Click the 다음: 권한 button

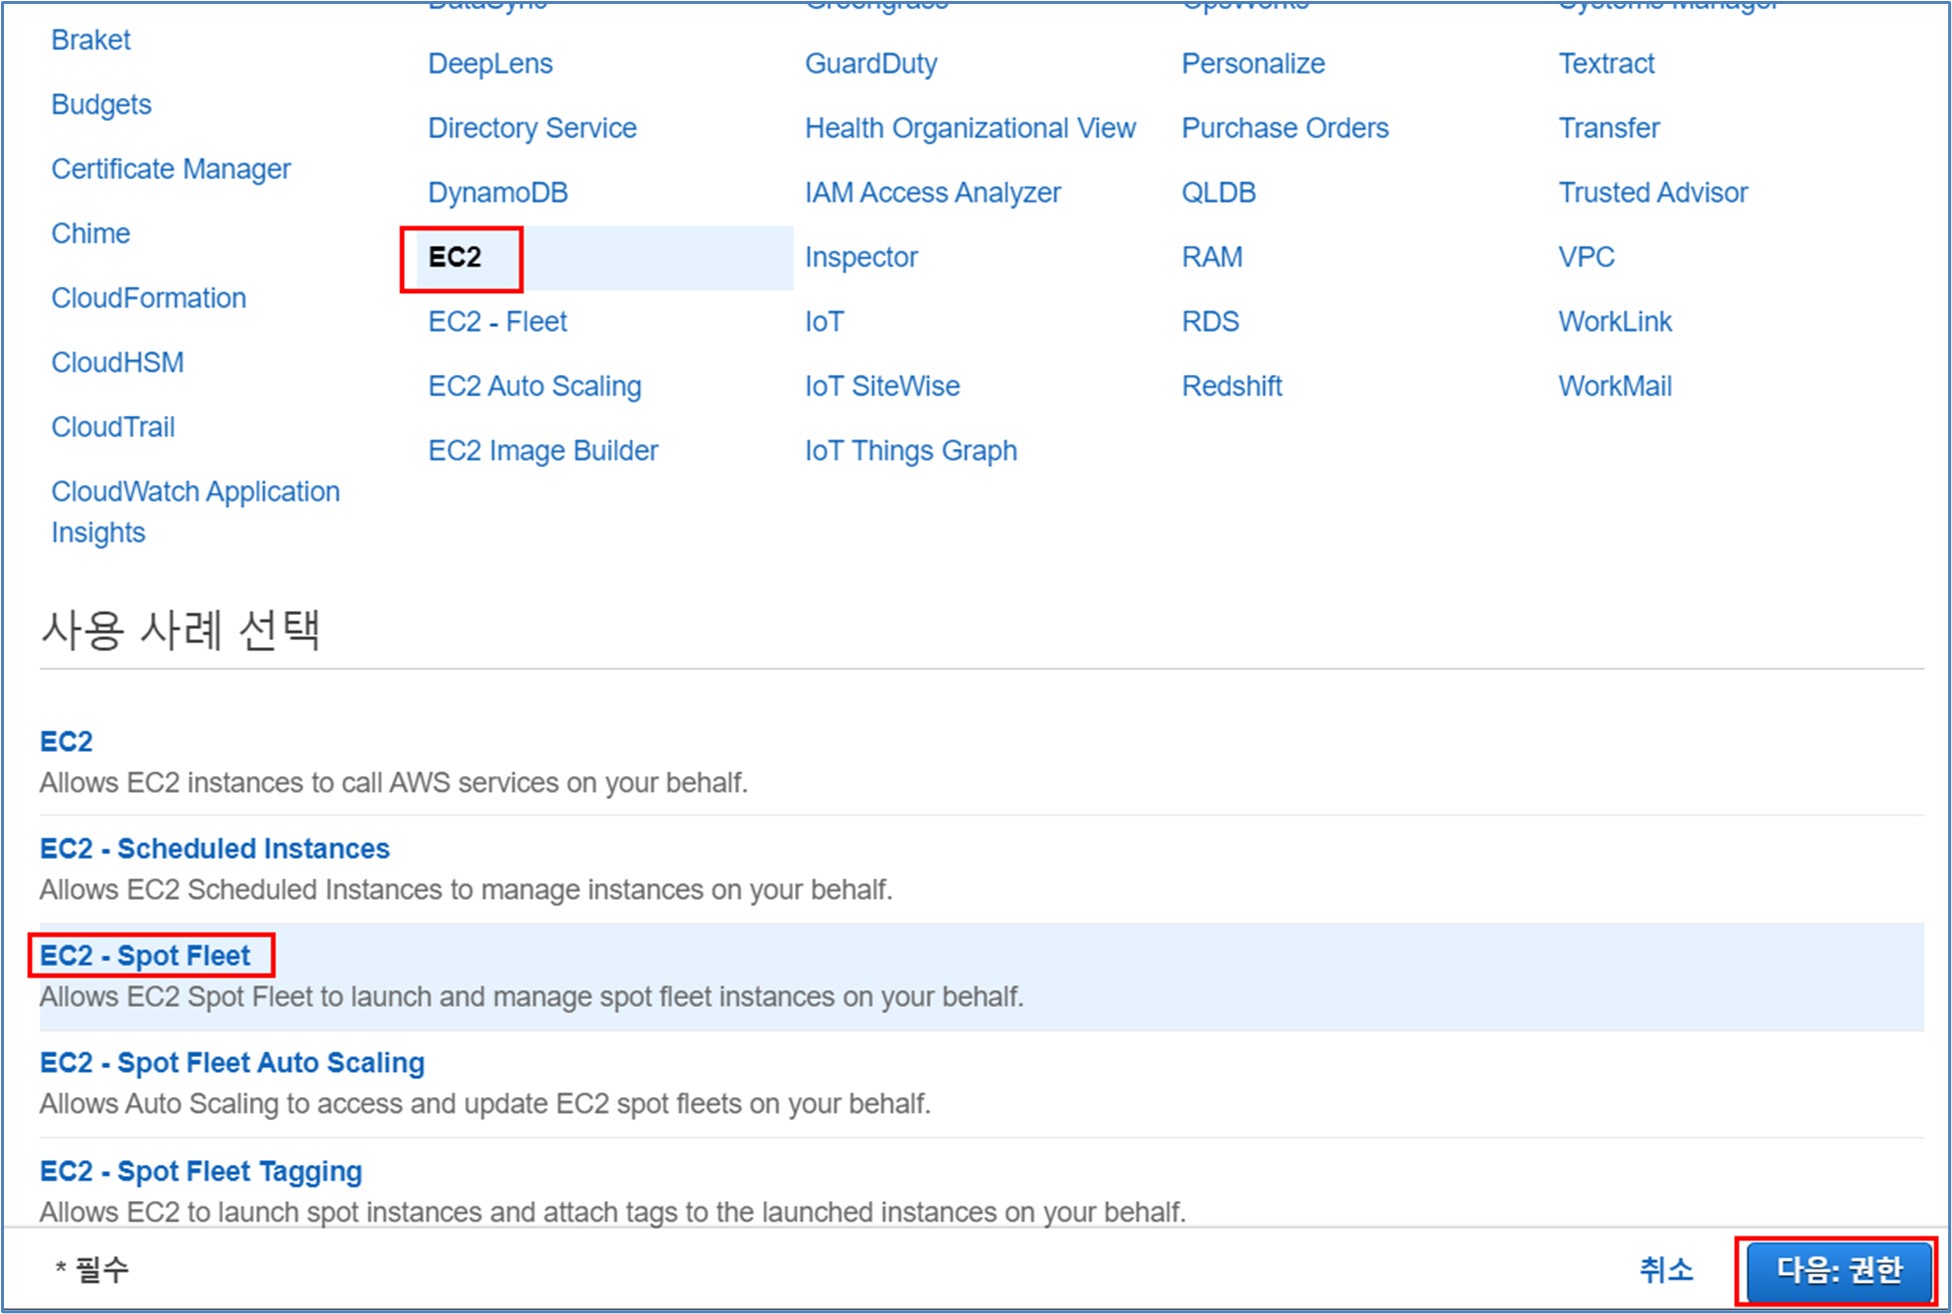point(1837,1270)
